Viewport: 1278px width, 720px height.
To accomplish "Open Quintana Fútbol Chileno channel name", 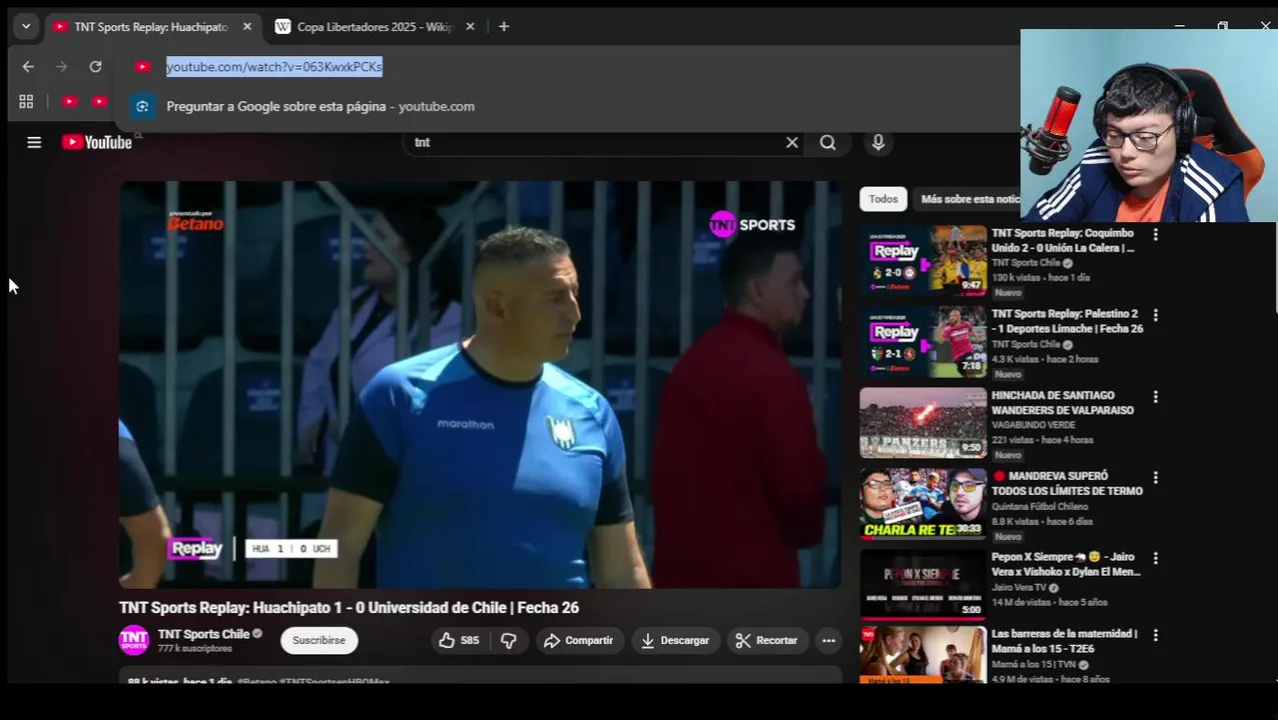I will pyautogui.click(x=1040, y=507).
